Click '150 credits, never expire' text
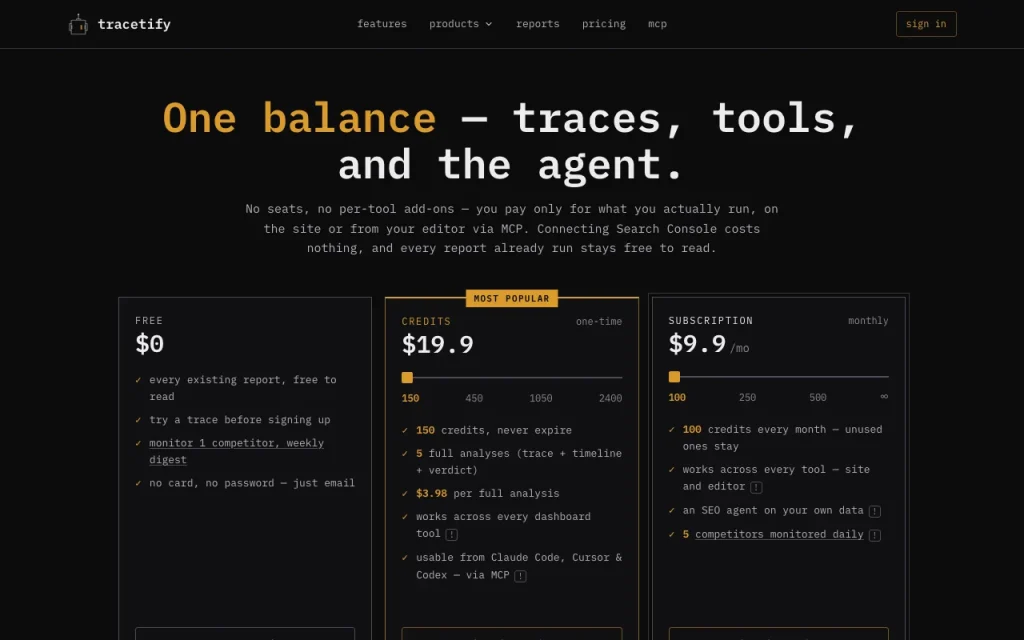This screenshot has height=640, width=1024. point(494,430)
